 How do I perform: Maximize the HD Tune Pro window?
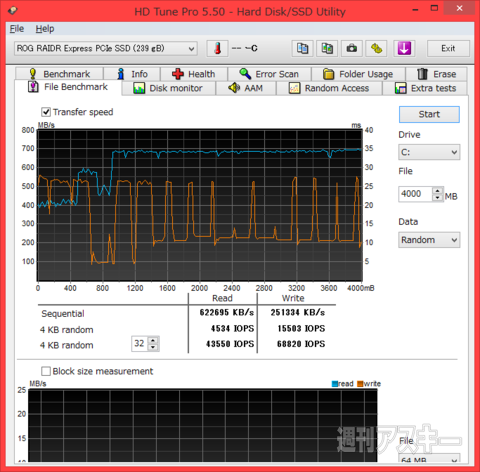click(434, 8)
